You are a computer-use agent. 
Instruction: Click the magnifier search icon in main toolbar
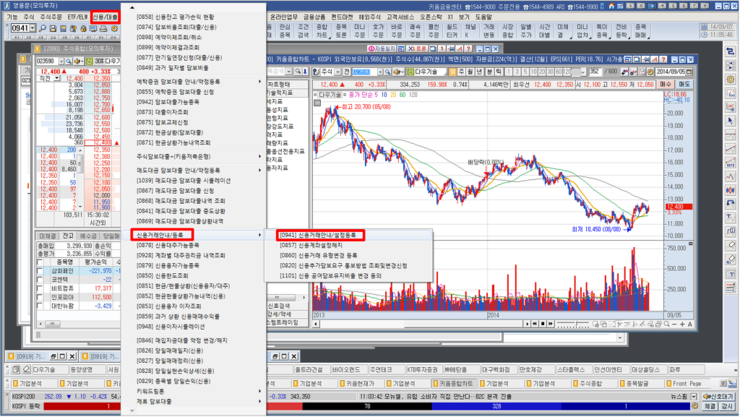pyautogui.click(x=42, y=29)
